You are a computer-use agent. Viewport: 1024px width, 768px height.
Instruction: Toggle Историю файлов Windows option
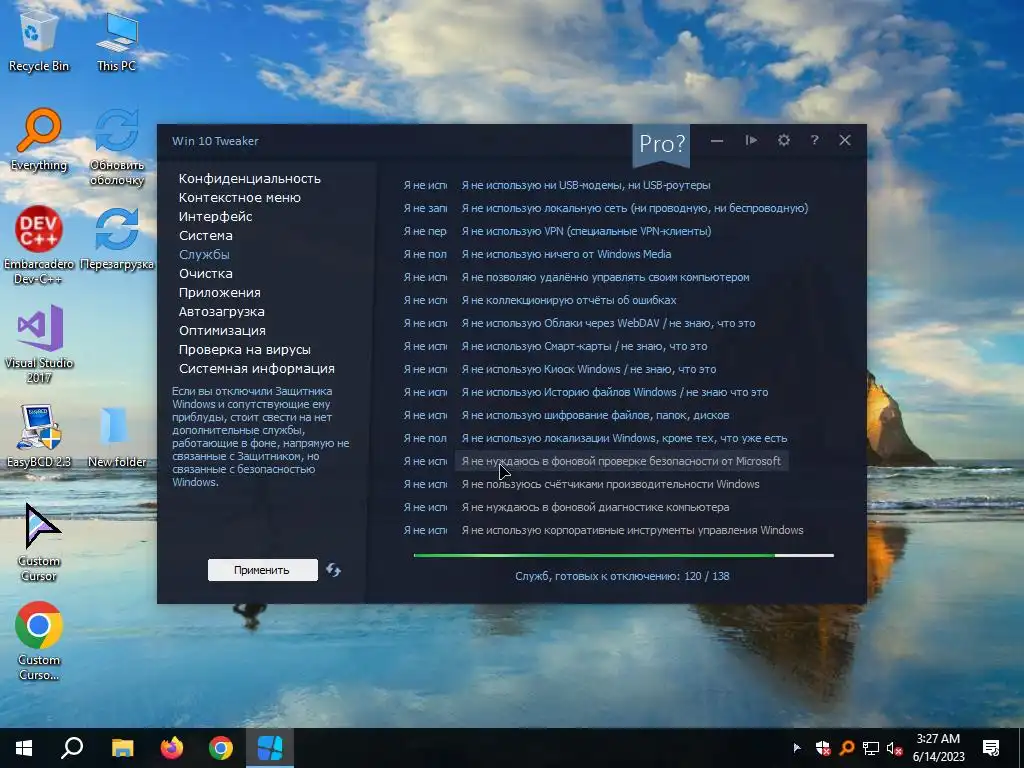pos(615,392)
